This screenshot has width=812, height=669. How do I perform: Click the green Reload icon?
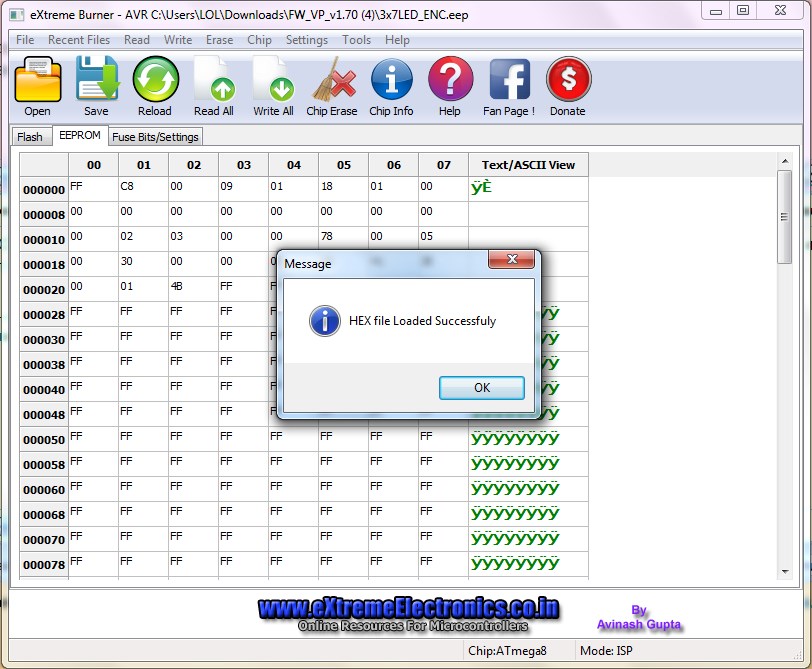155,80
